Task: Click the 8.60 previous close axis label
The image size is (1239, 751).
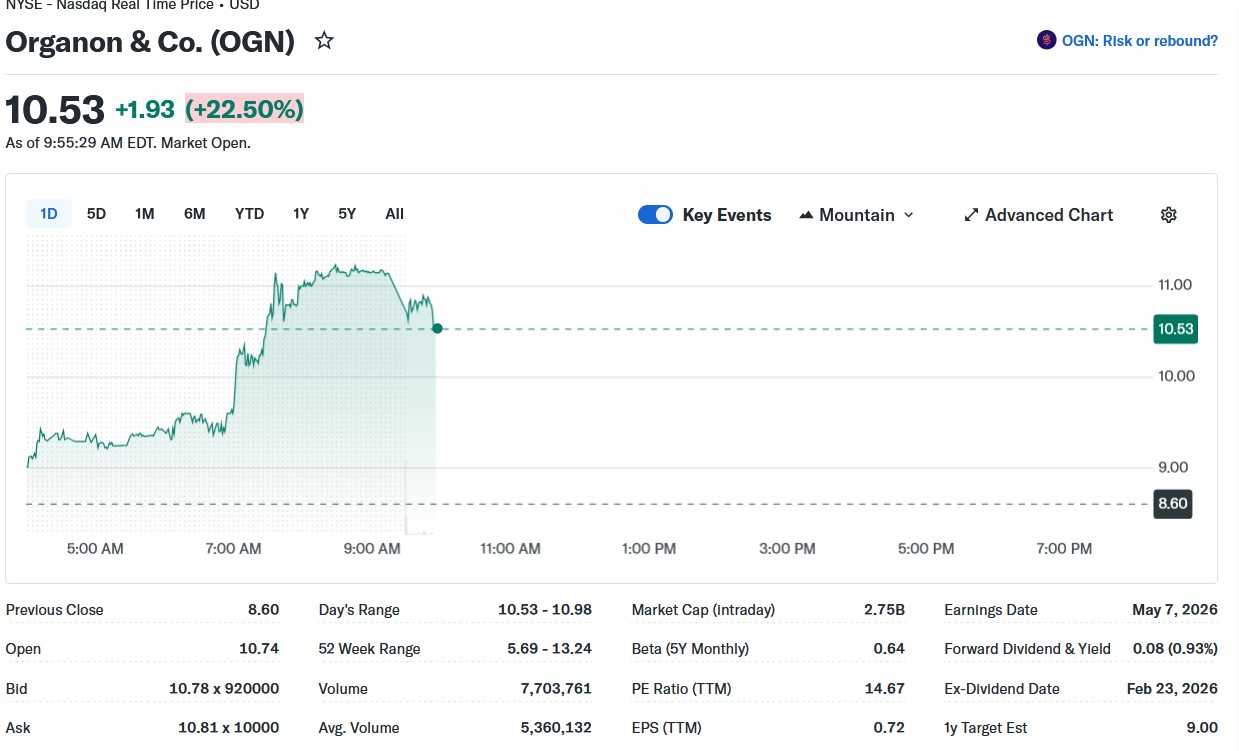Action: pyautogui.click(x=1172, y=504)
